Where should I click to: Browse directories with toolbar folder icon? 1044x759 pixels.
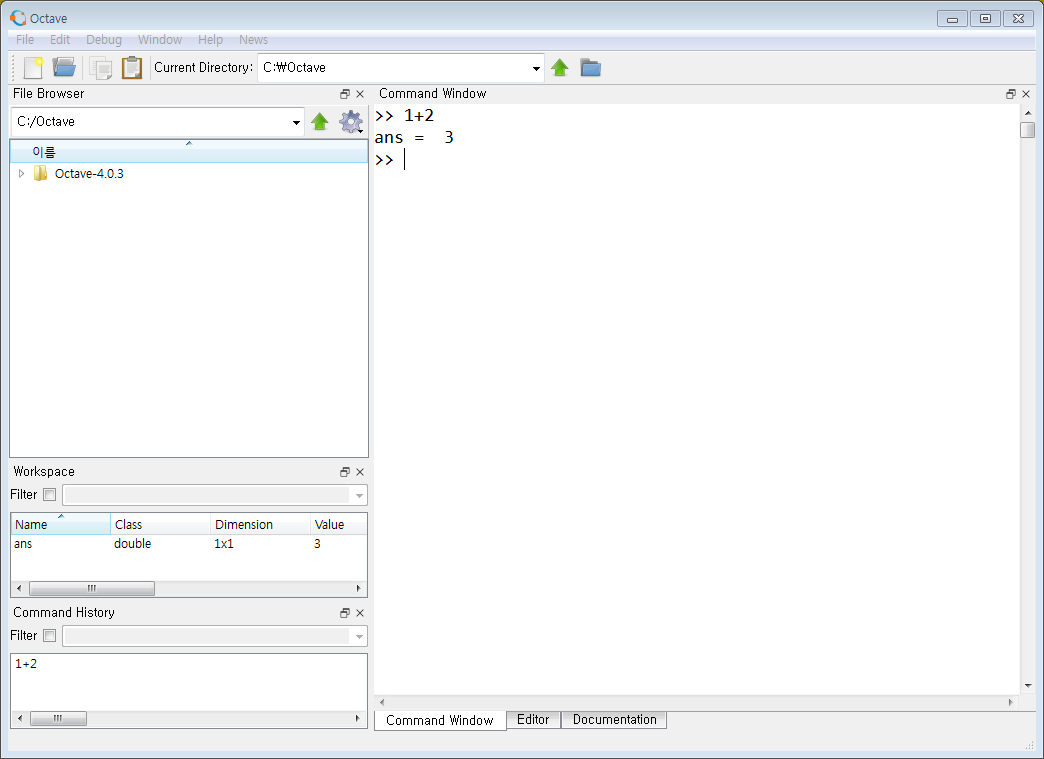coord(591,67)
